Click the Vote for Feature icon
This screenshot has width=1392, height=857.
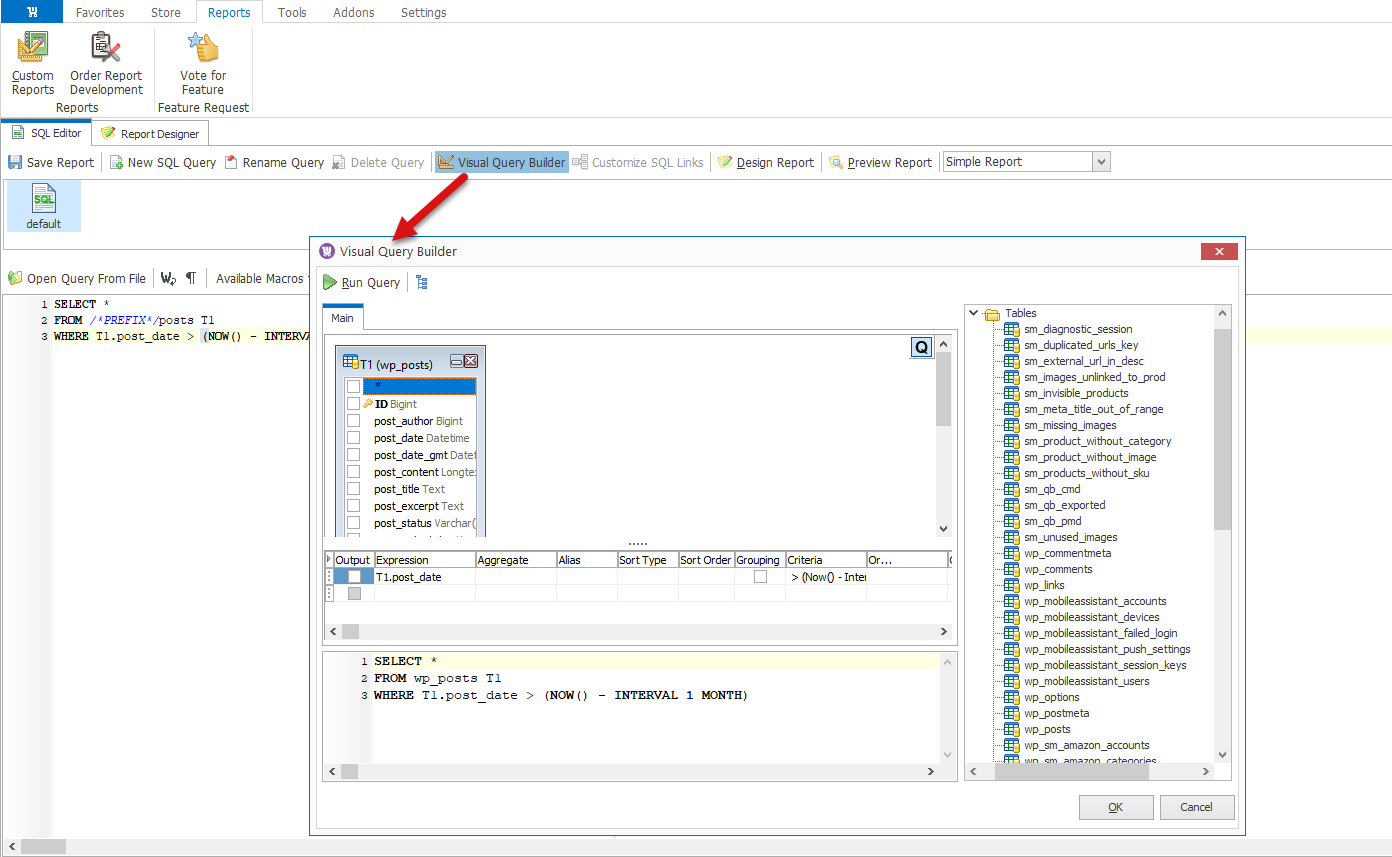[203, 50]
